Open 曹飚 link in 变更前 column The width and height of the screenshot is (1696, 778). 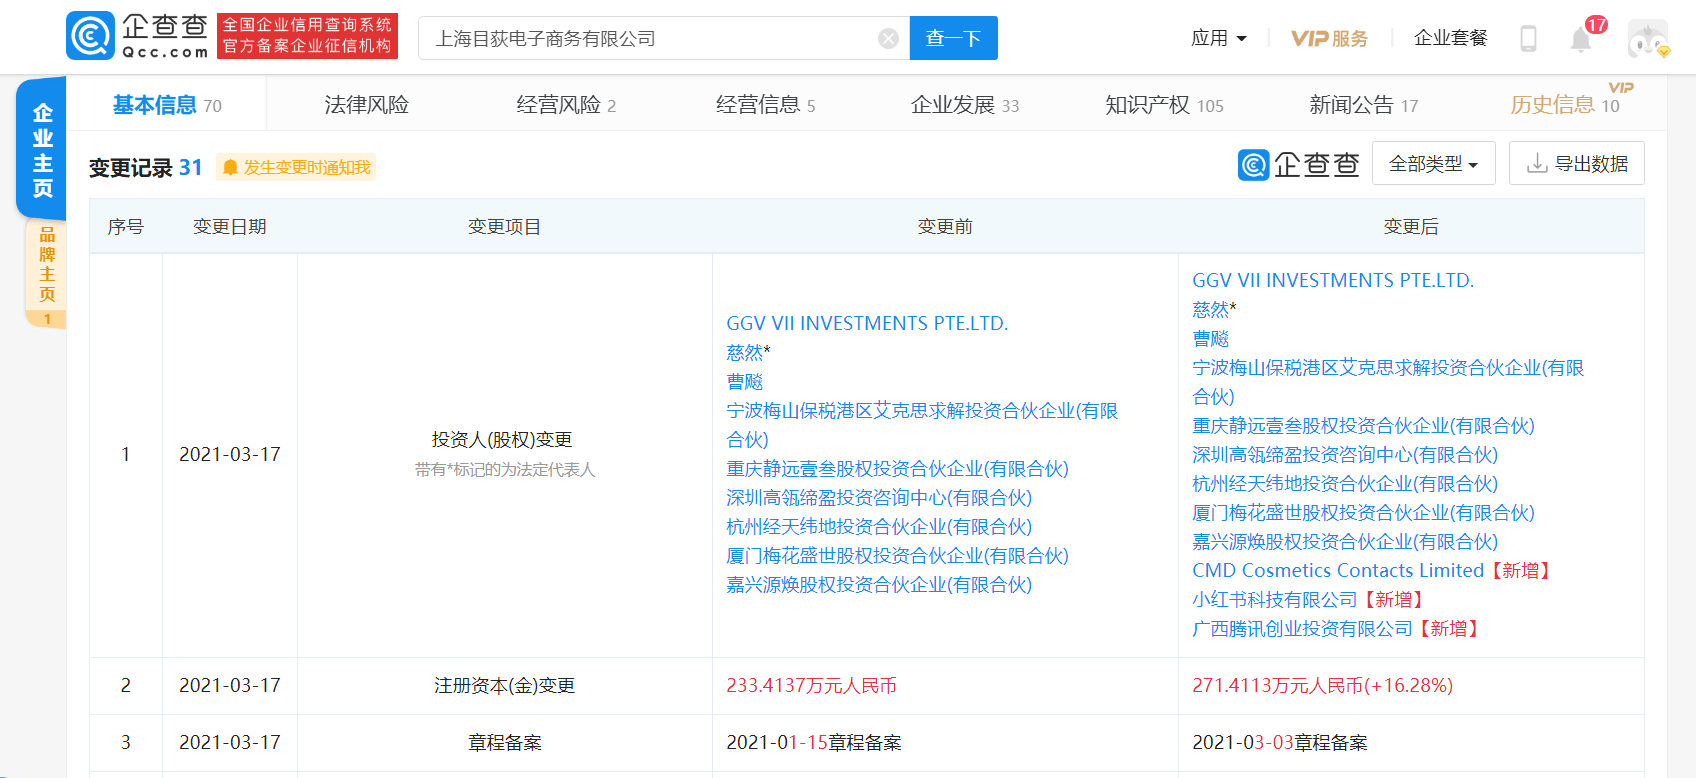coord(744,381)
